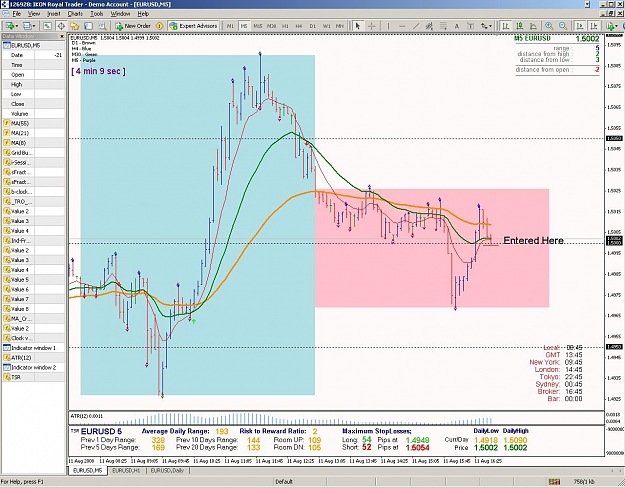The image size is (625, 488).
Task: Select the Cursor arrow tool
Action: click(x=358, y=26)
